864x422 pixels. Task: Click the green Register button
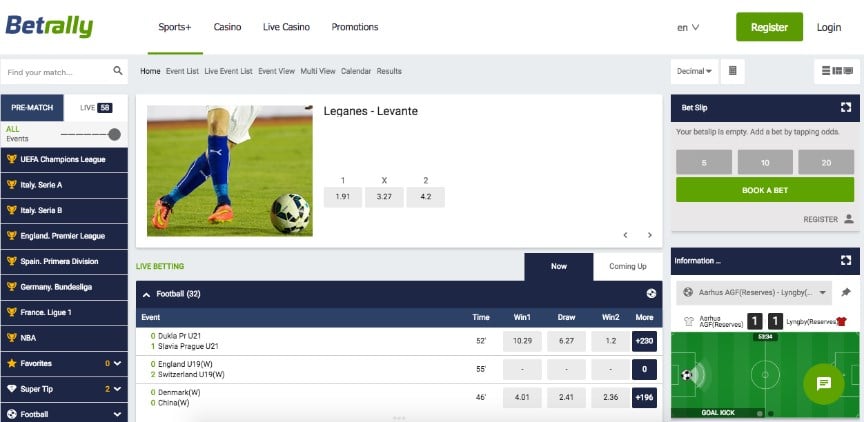coord(769,27)
